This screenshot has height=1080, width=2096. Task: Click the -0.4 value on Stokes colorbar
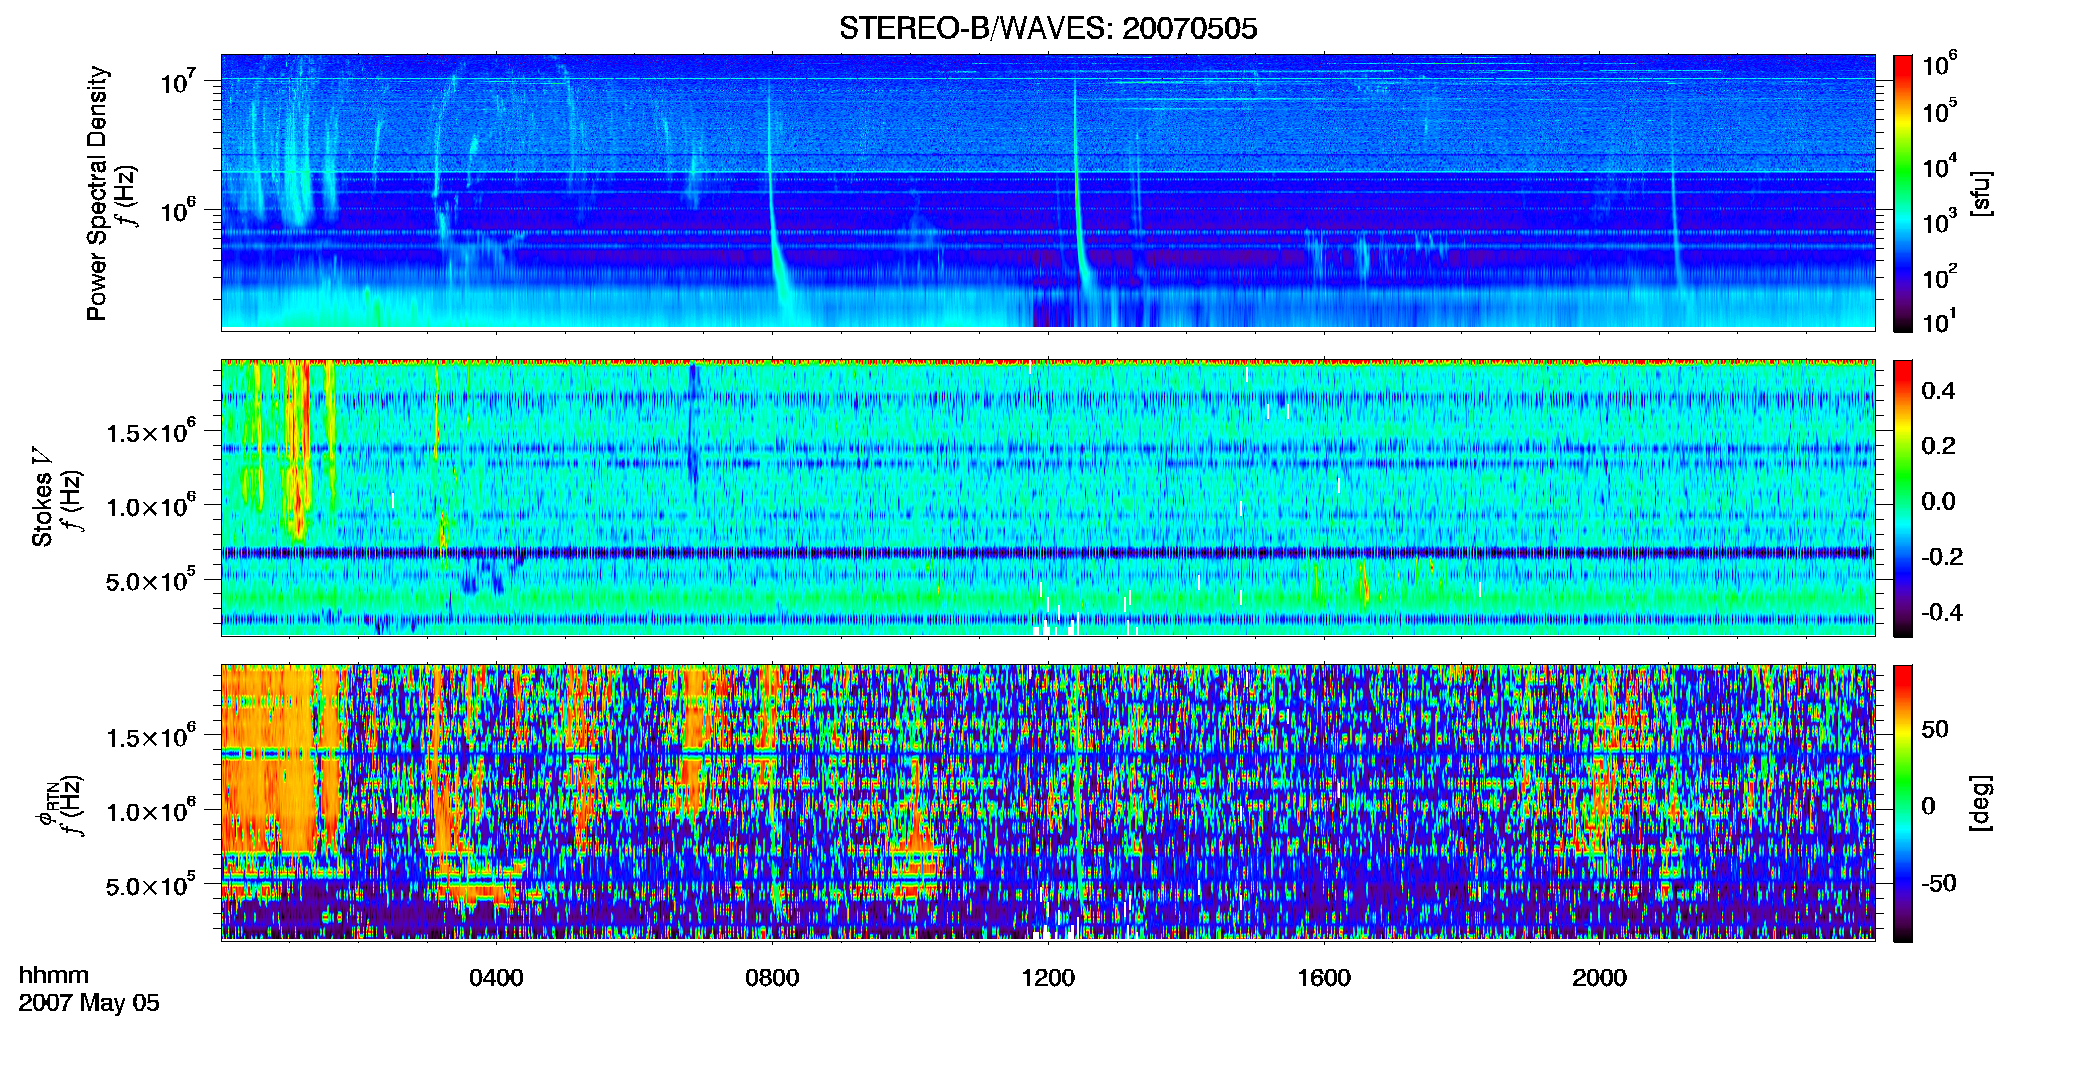click(1942, 612)
